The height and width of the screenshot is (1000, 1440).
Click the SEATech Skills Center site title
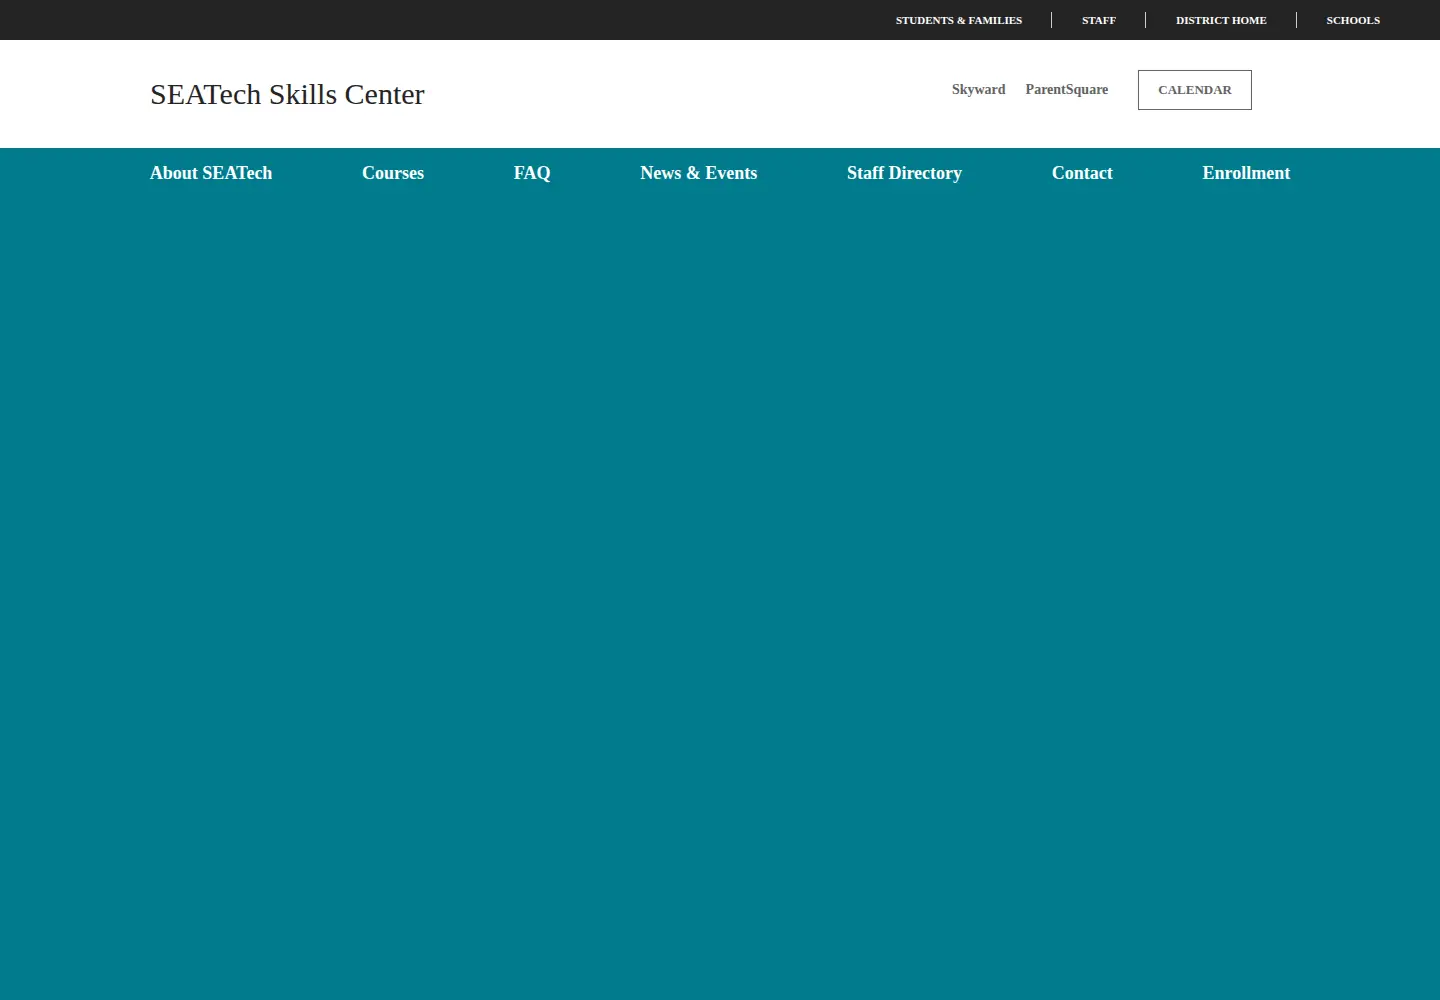pos(287,94)
